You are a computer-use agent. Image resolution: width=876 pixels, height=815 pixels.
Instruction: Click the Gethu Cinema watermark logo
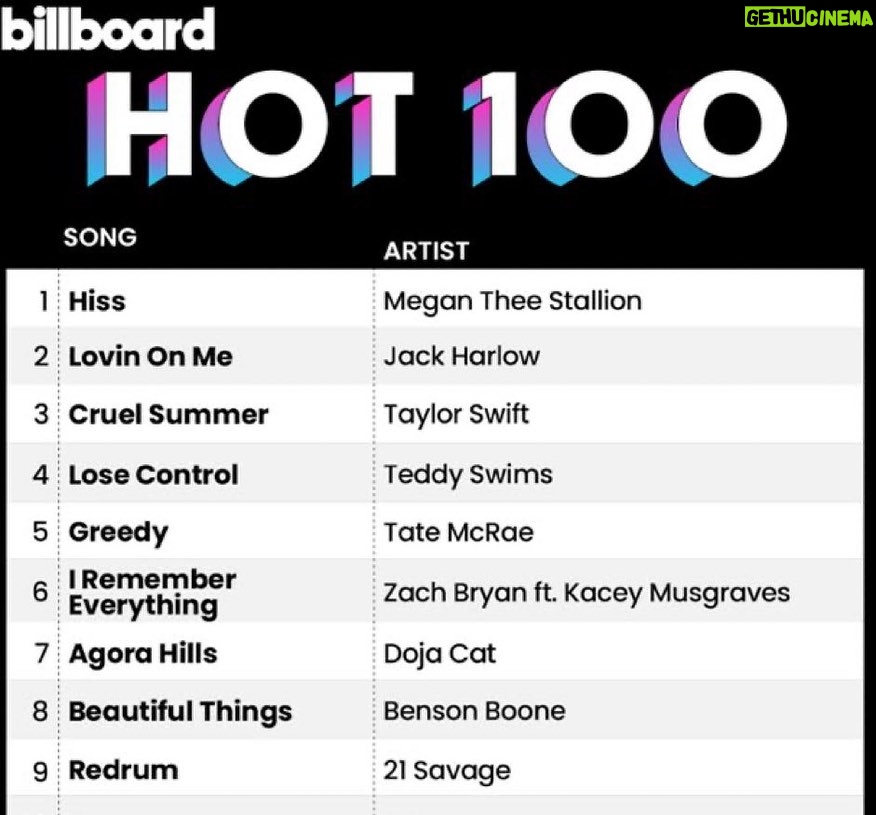(x=809, y=19)
